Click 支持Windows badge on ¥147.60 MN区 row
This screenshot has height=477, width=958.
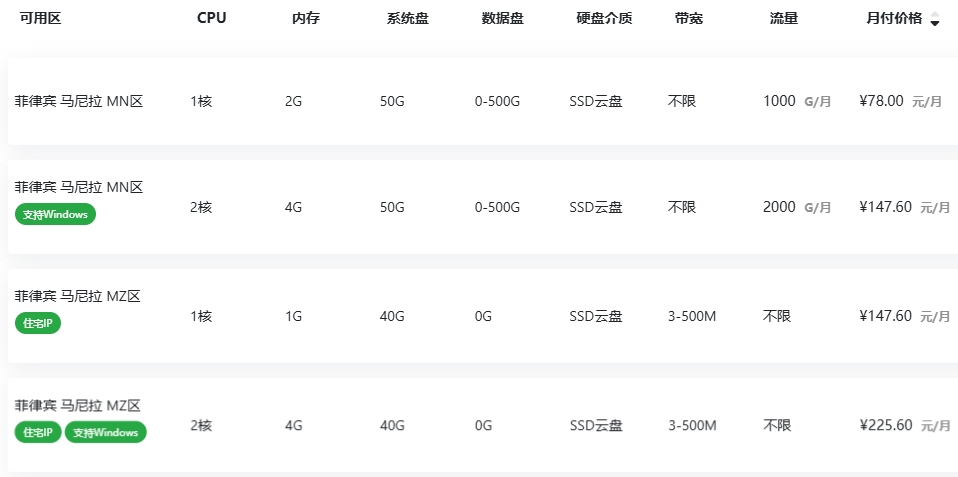[56, 214]
